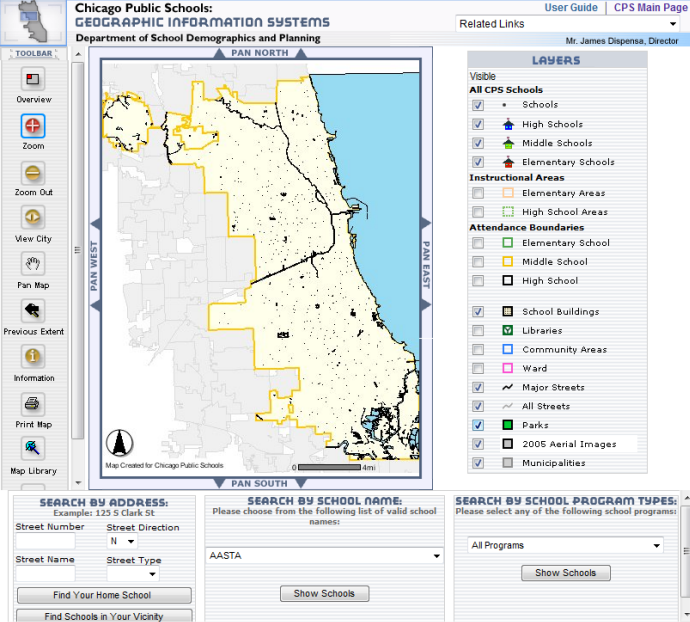Viewport: 690px width, 622px height.
Task: Click the right Pan North arrow
Action: pos(301,53)
